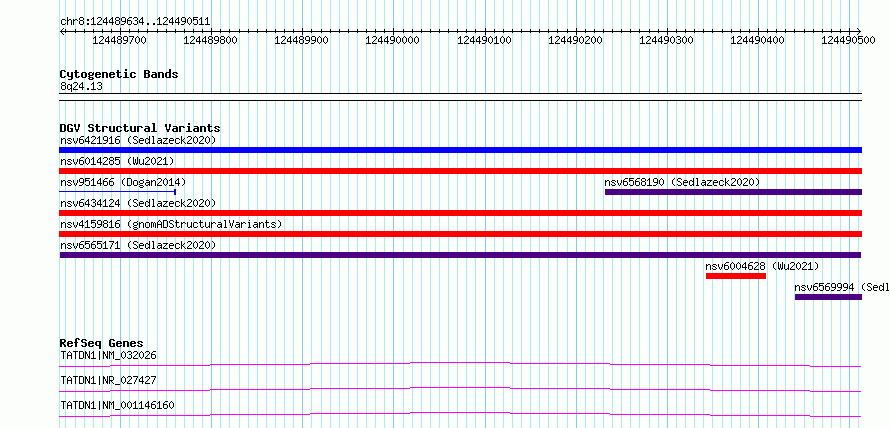Click ruler position 124489900
Viewport: 890px width, 428px height.
[301, 40]
